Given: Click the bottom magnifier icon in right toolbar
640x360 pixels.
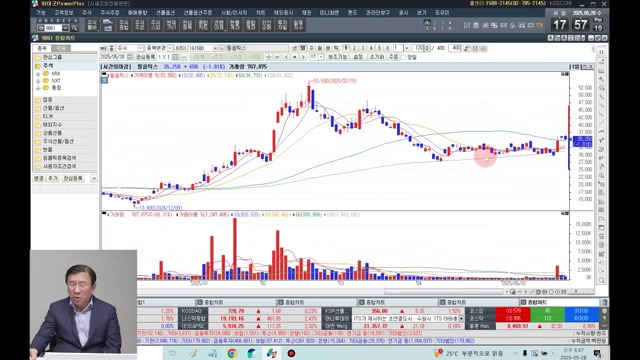Looking at the screenshot, I should 602,280.
